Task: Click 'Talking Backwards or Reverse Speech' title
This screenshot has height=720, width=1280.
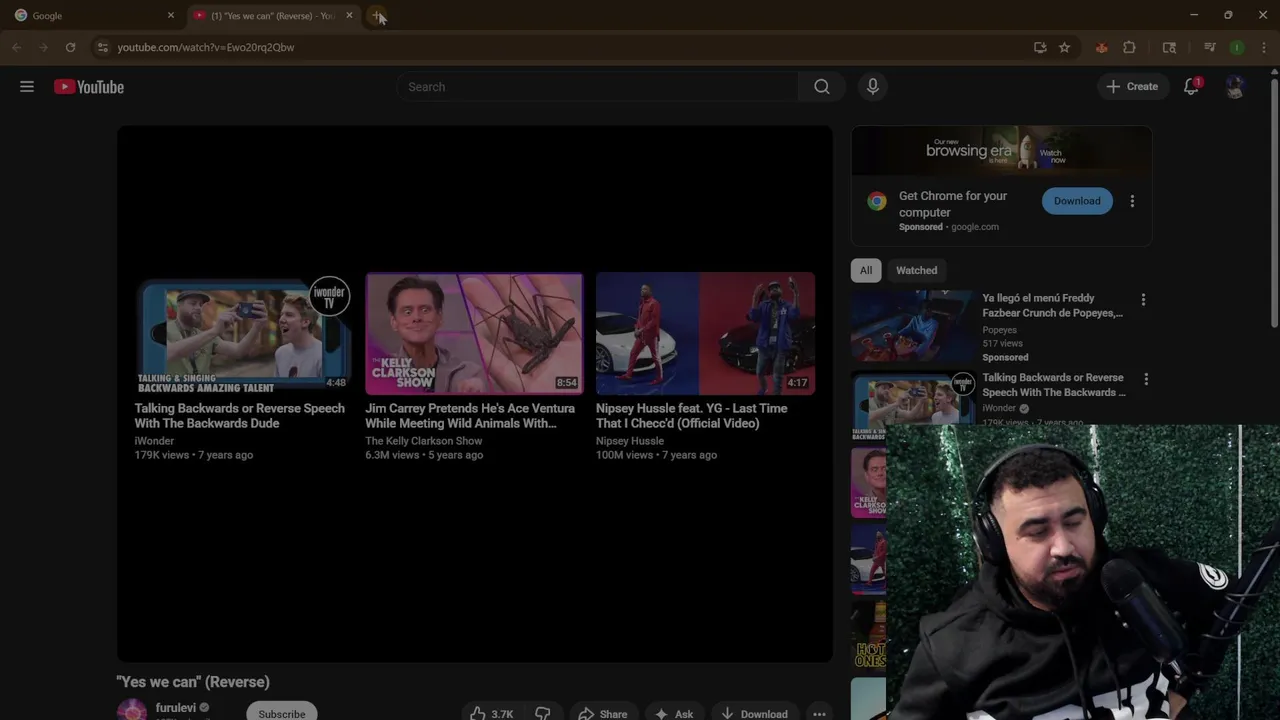Action: [x=240, y=416]
